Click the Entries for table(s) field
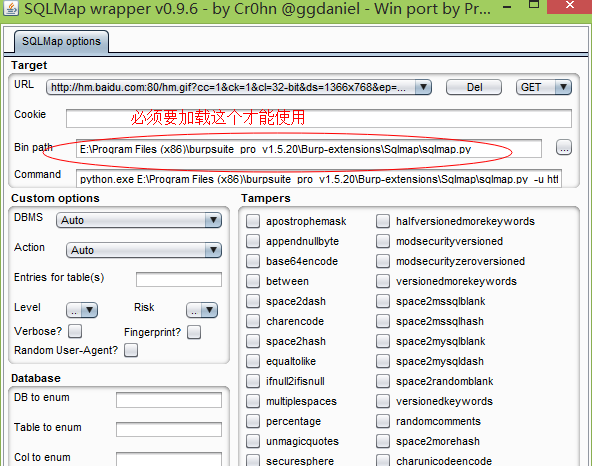This screenshot has height=466, width=592. [x=179, y=279]
